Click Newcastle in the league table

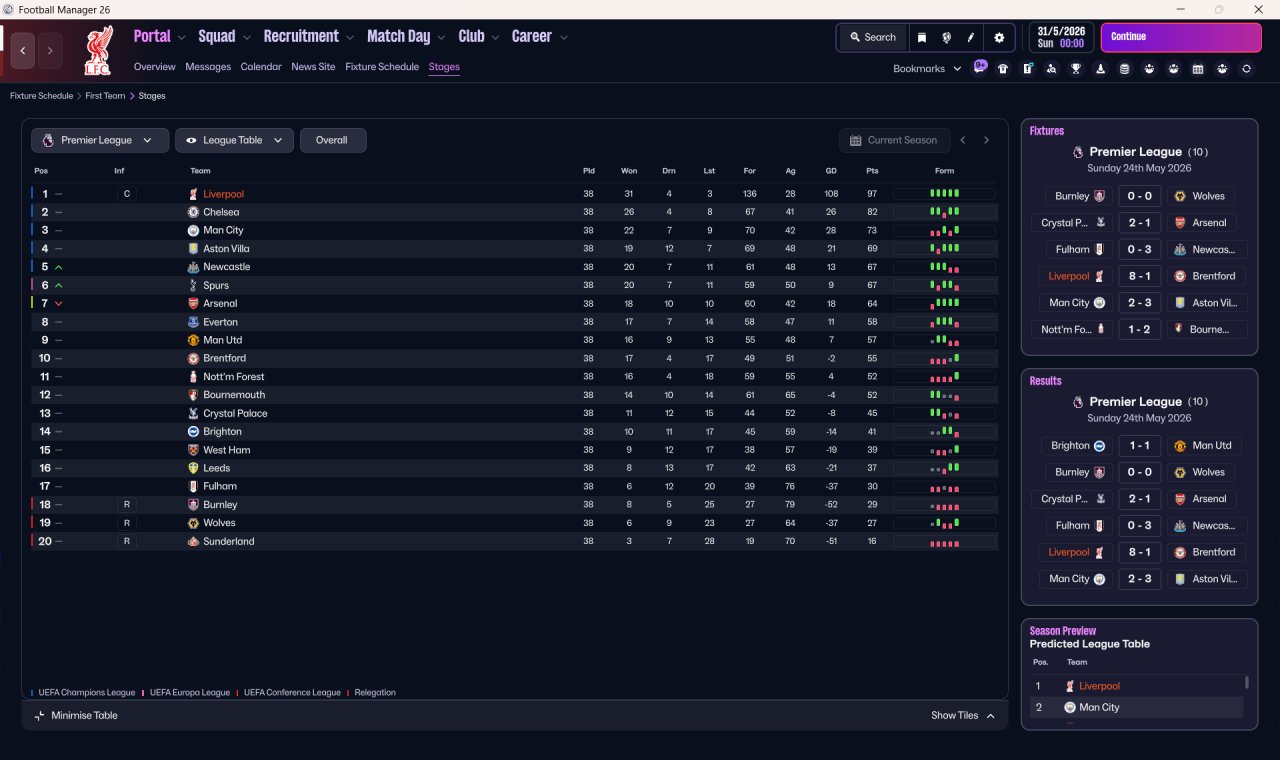227,267
